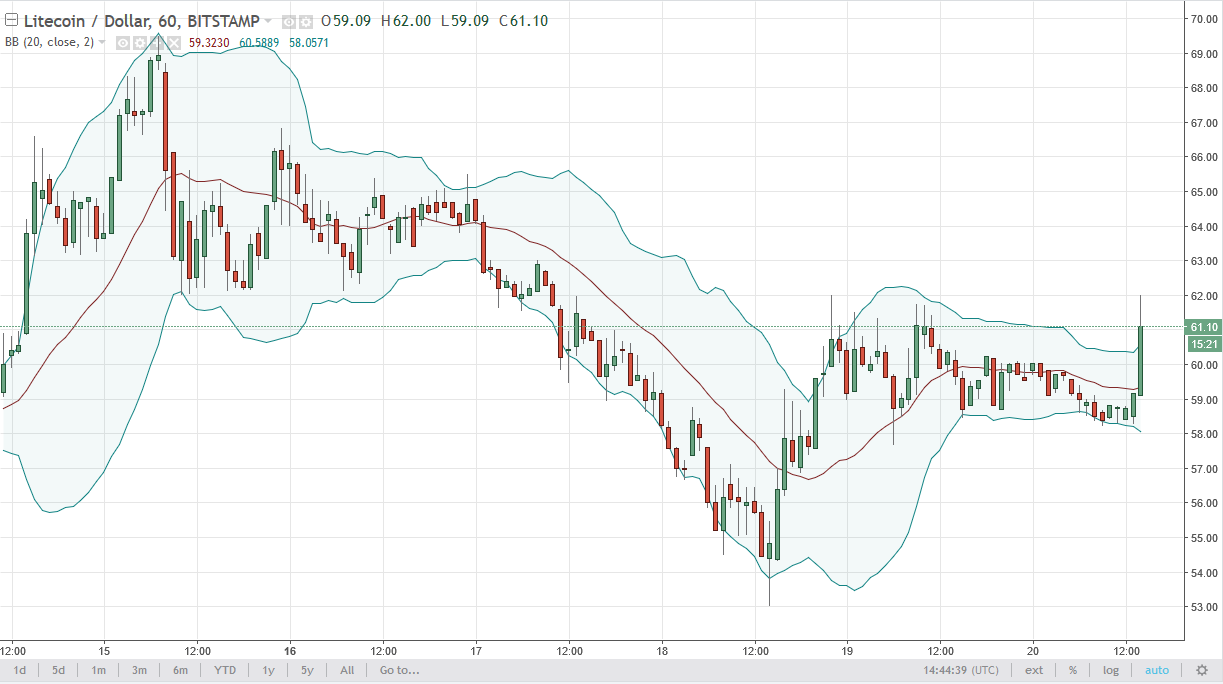1223x684 pixels.
Task: Toggle auto scale with auto button
Action: [x=1157, y=670]
